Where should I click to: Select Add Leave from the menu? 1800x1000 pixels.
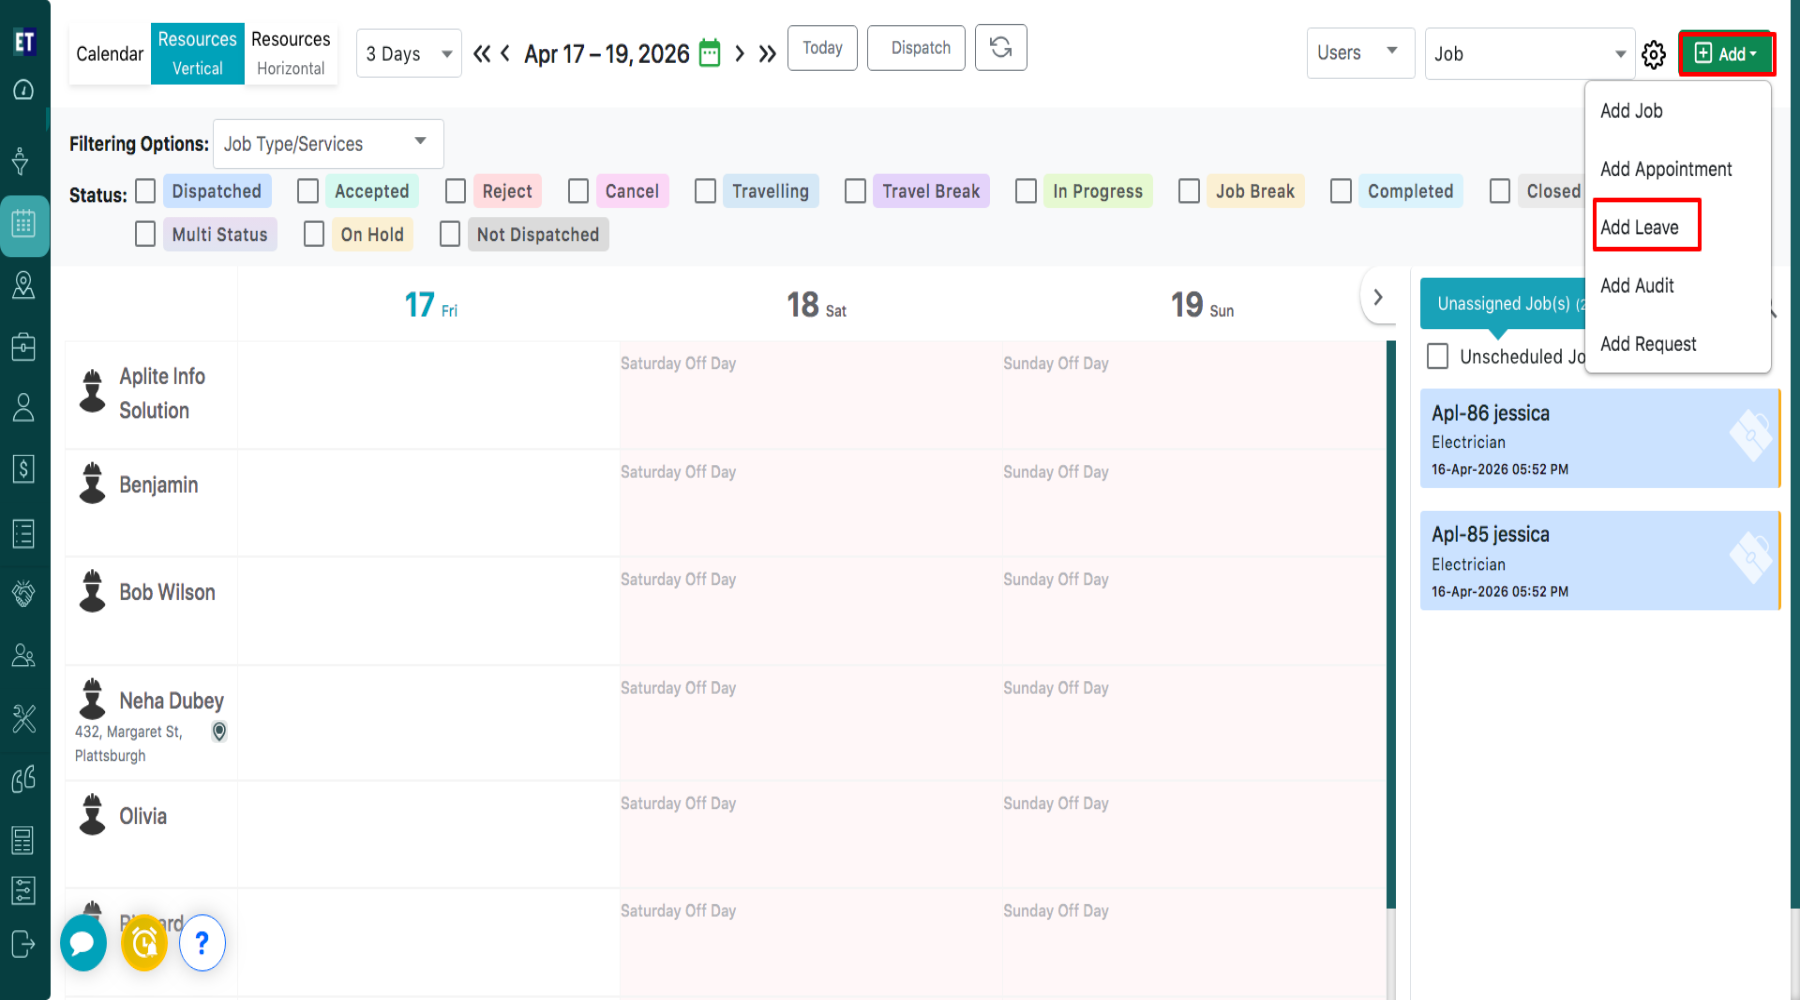[1640, 227]
